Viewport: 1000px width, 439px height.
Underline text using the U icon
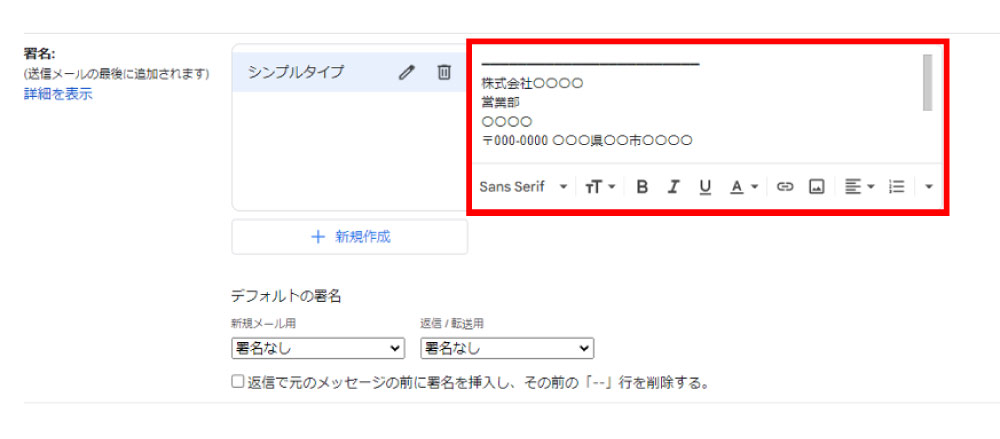[705, 187]
